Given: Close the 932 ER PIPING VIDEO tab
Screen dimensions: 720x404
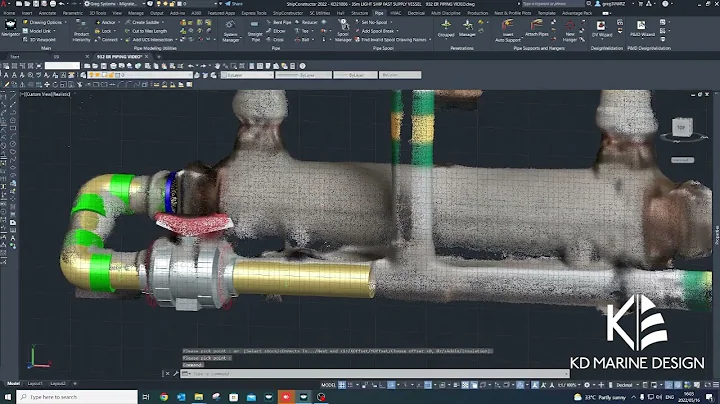Looking at the screenshot, I should point(147,56).
